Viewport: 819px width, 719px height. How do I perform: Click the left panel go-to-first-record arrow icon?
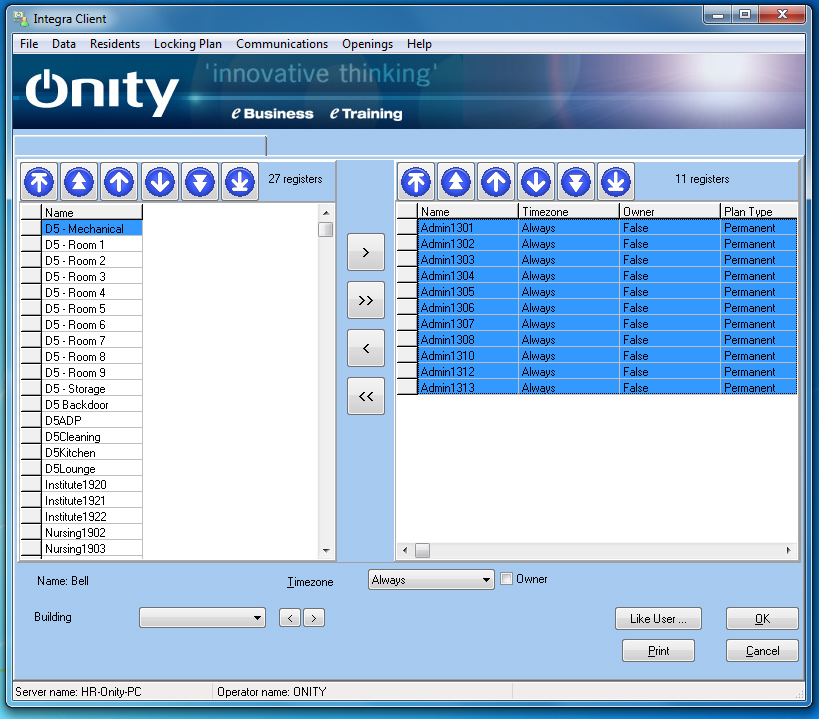point(40,181)
